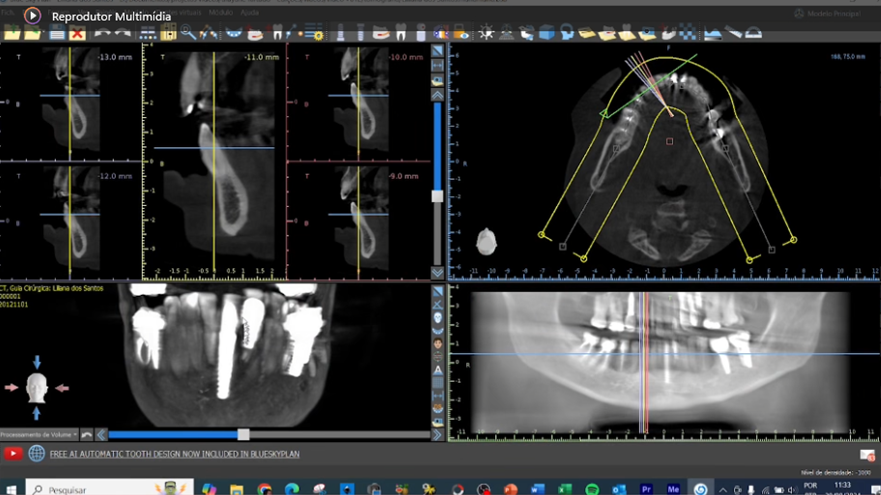Viewport: 881px width, 495px height.
Task: Click the Save project floppy disk icon
Action: pyautogui.click(x=57, y=33)
